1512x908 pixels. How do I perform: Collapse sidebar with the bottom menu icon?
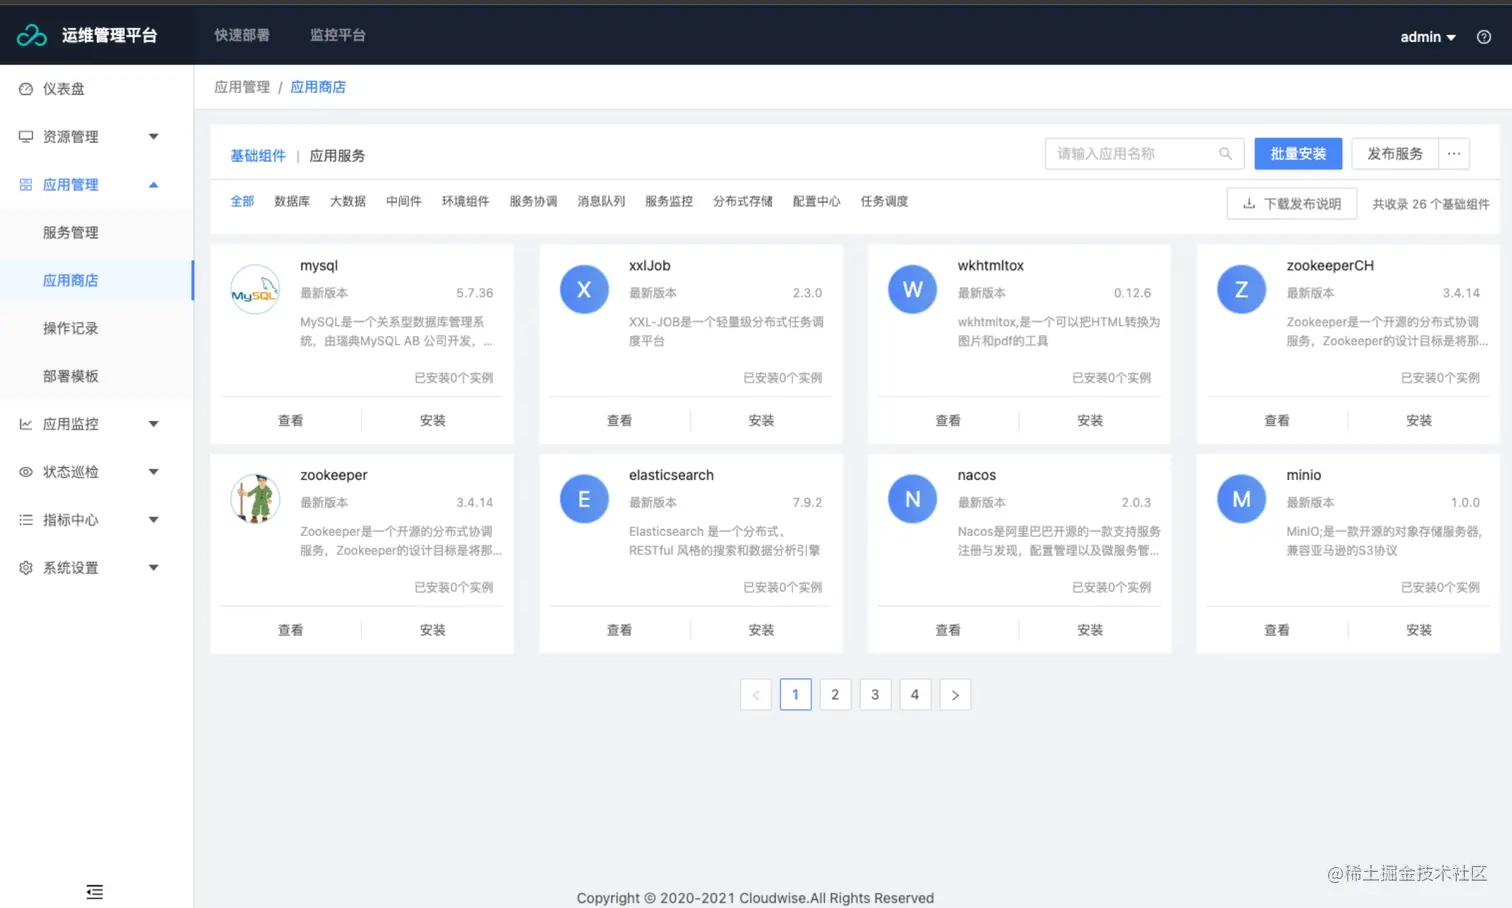[x=95, y=892]
